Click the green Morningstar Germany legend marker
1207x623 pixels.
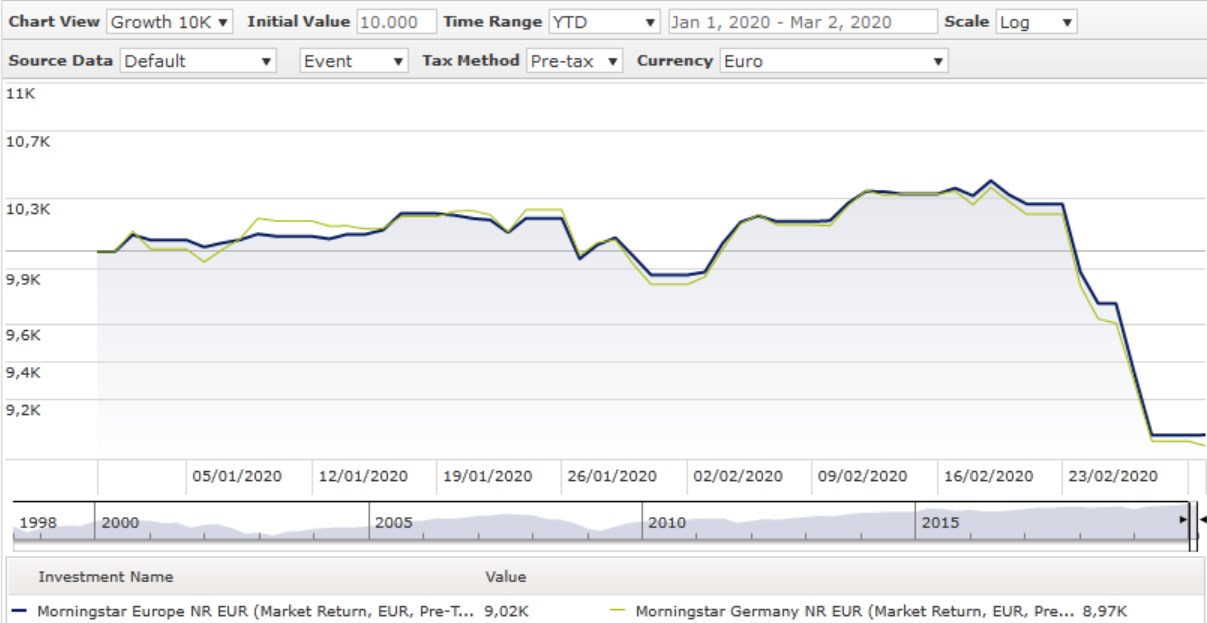click(617, 610)
